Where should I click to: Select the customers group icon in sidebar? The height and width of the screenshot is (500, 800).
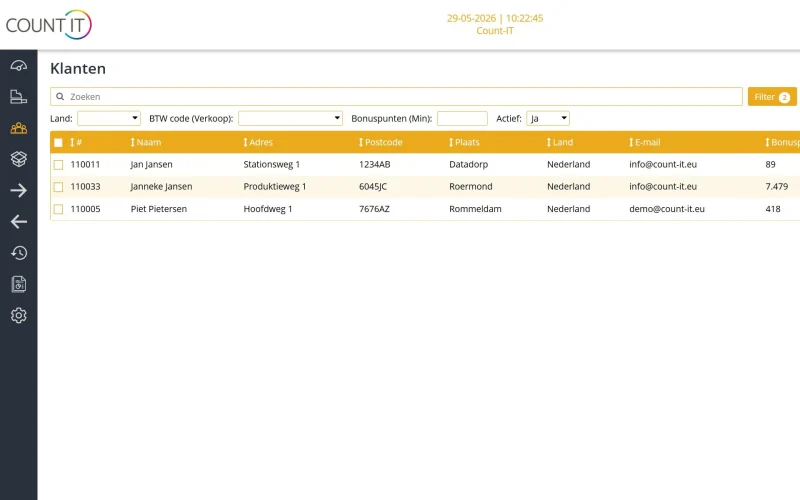click(18, 128)
